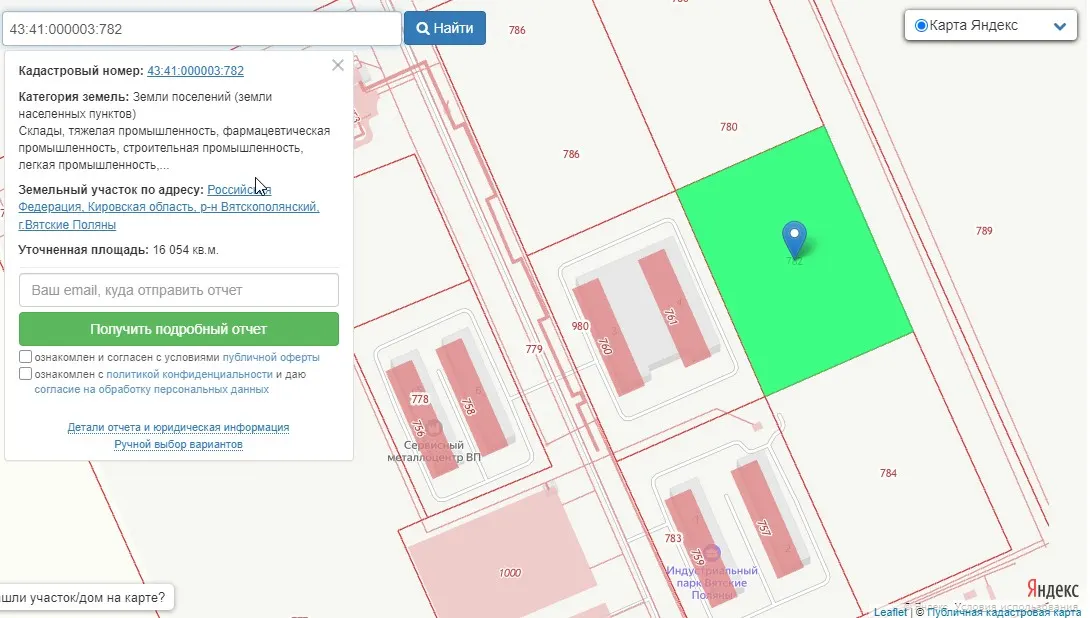Click the Найти search button

coord(445,29)
